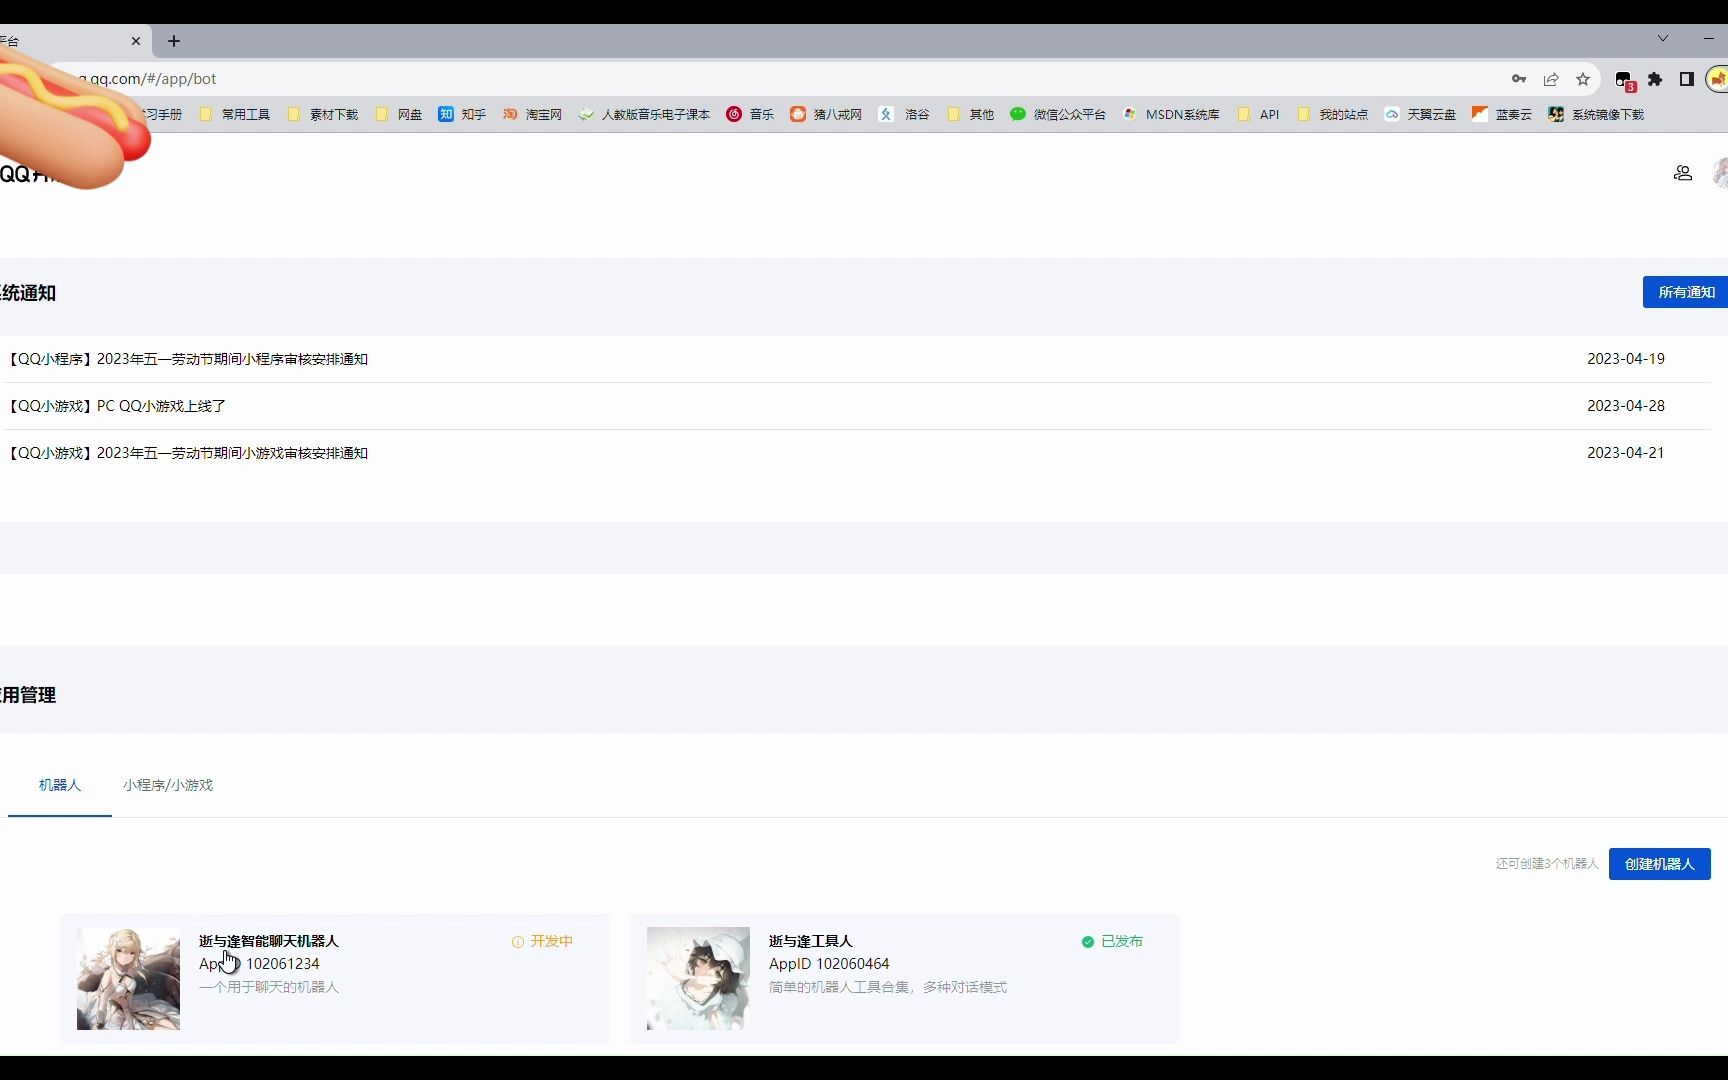1728x1080 pixels.
Task: Open the MSDN系统库 bookmark
Action: coord(1171,115)
